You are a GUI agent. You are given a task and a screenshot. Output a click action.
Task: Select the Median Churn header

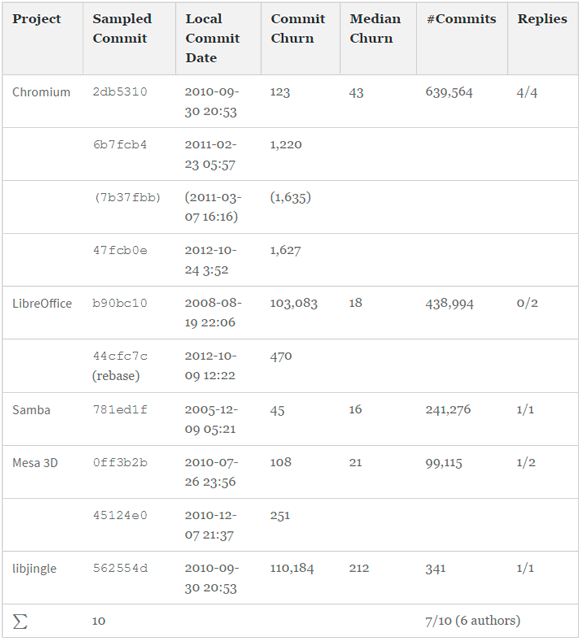coord(375,29)
